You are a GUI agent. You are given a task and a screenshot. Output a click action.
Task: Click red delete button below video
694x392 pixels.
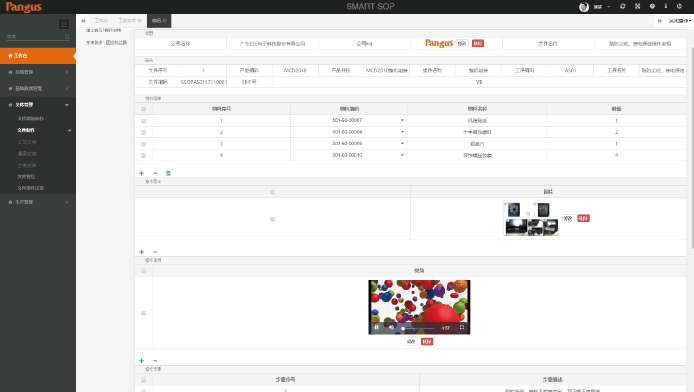point(427,342)
